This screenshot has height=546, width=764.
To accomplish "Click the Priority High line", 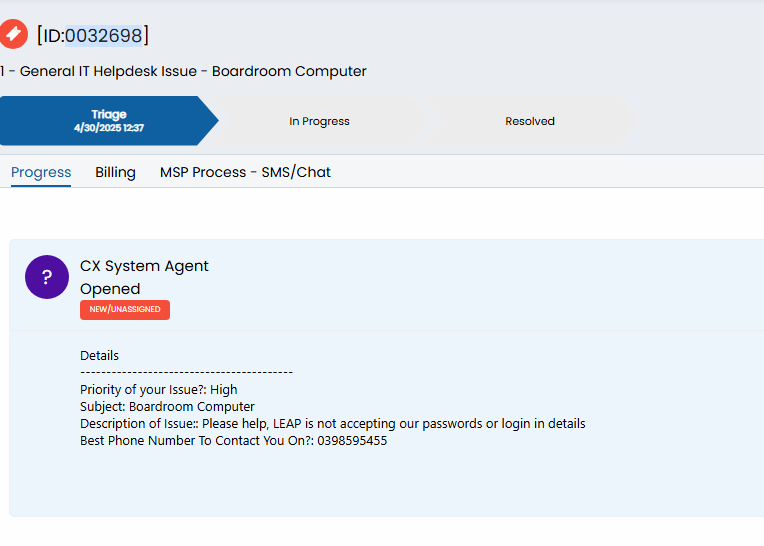I will coord(159,390).
